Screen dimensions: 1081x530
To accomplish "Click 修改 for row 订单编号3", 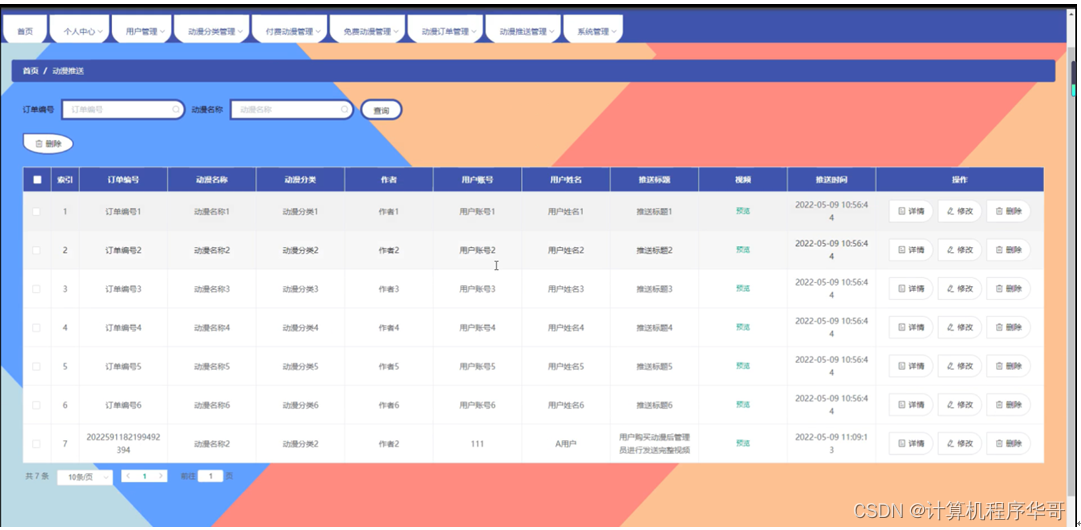I will [x=960, y=289].
